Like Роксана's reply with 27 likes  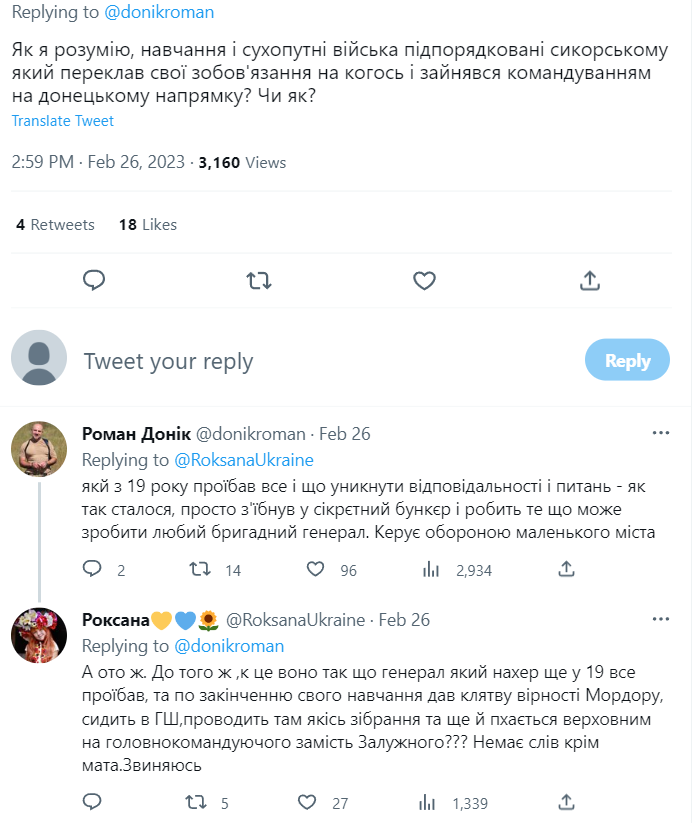(307, 802)
